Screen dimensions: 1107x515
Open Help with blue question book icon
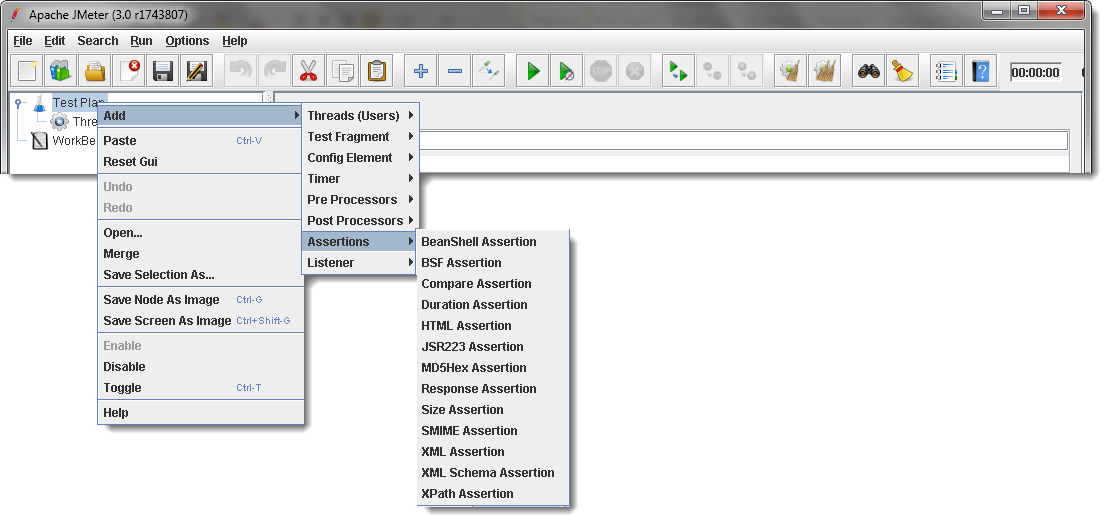point(981,71)
